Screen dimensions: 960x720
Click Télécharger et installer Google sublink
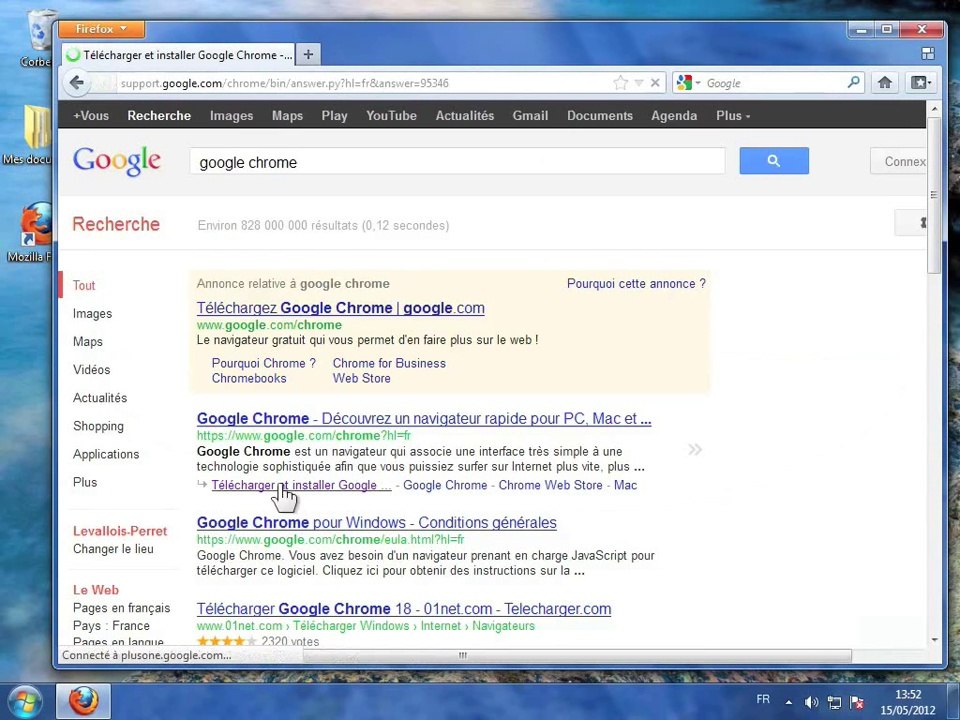(x=301, y=485)
